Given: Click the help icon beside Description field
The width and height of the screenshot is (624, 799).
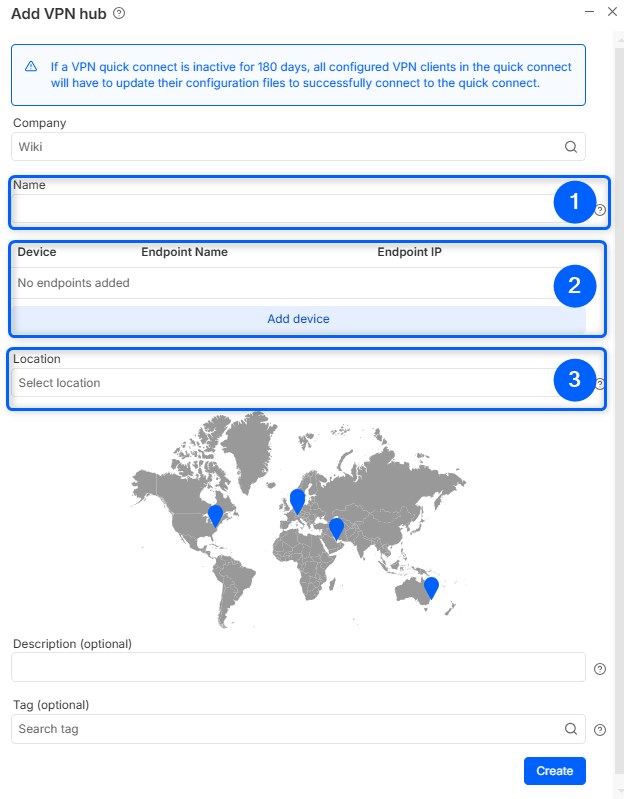Looking at the screenshot, I should pos(600,669).
